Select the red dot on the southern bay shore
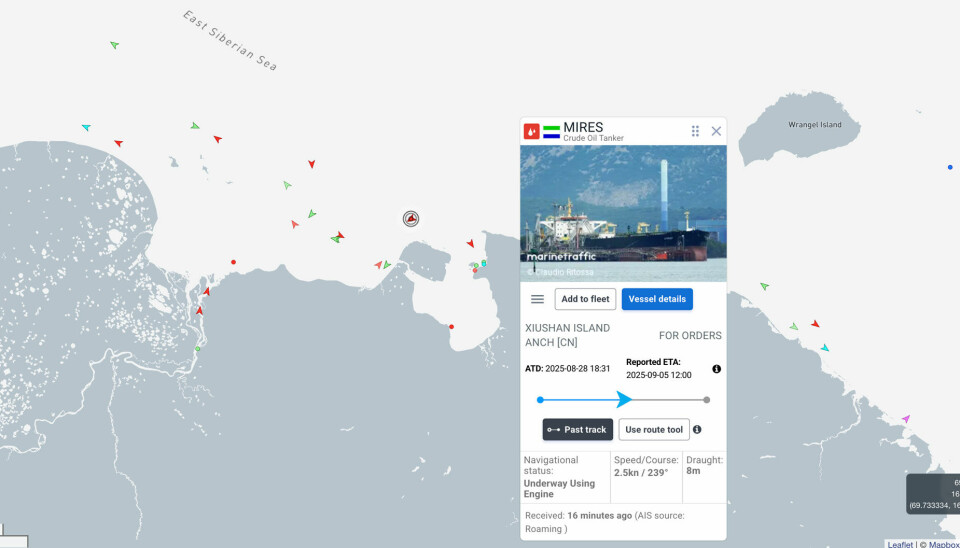 click(452, 327)
